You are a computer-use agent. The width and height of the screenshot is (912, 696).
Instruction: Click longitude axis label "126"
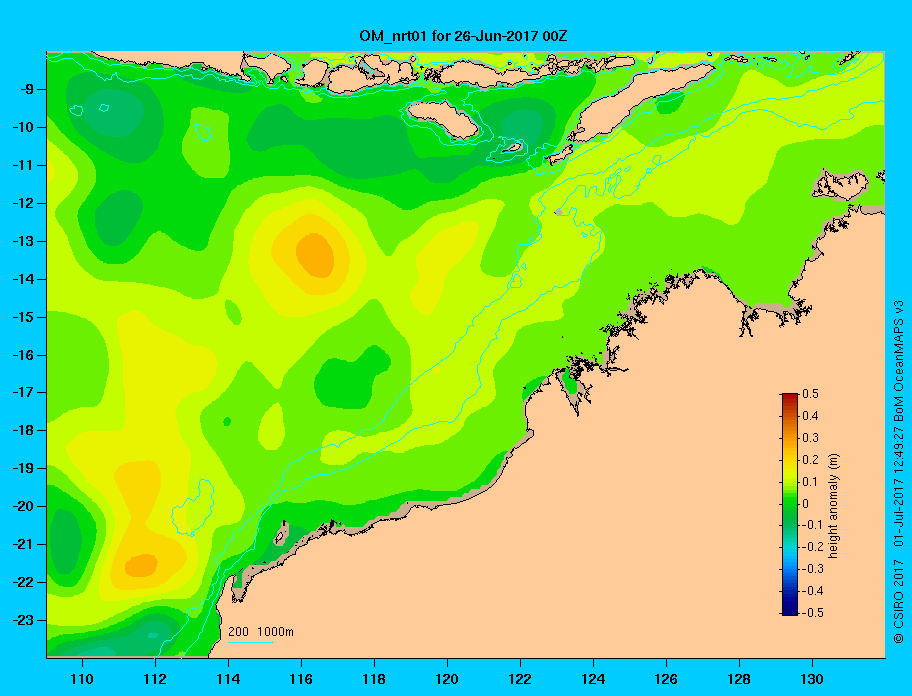666,679
